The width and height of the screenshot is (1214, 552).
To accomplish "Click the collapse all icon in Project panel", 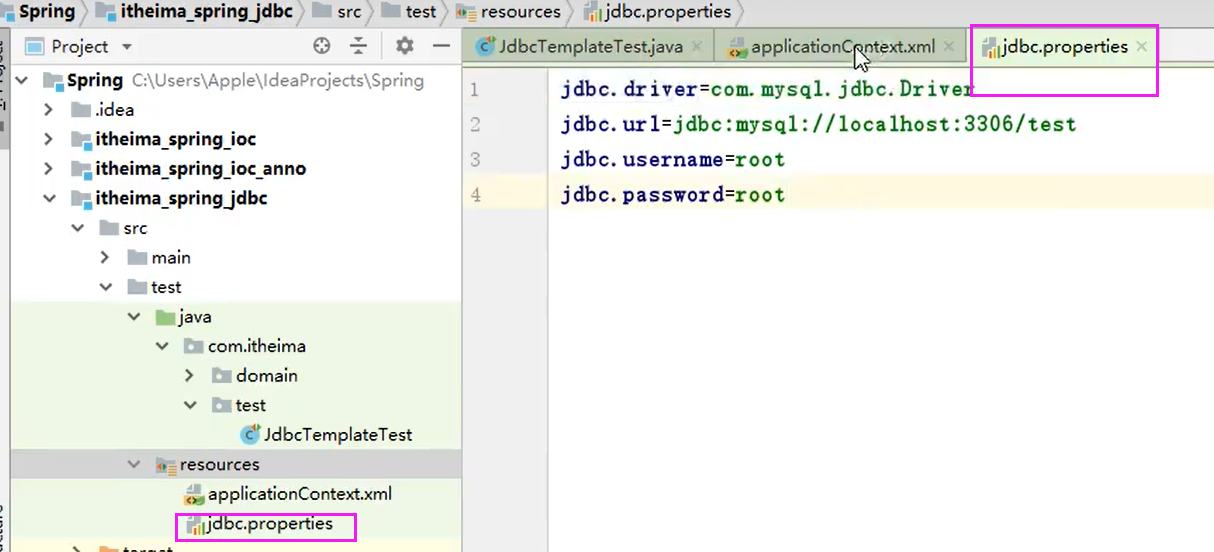I will click(x=358, y=46).
